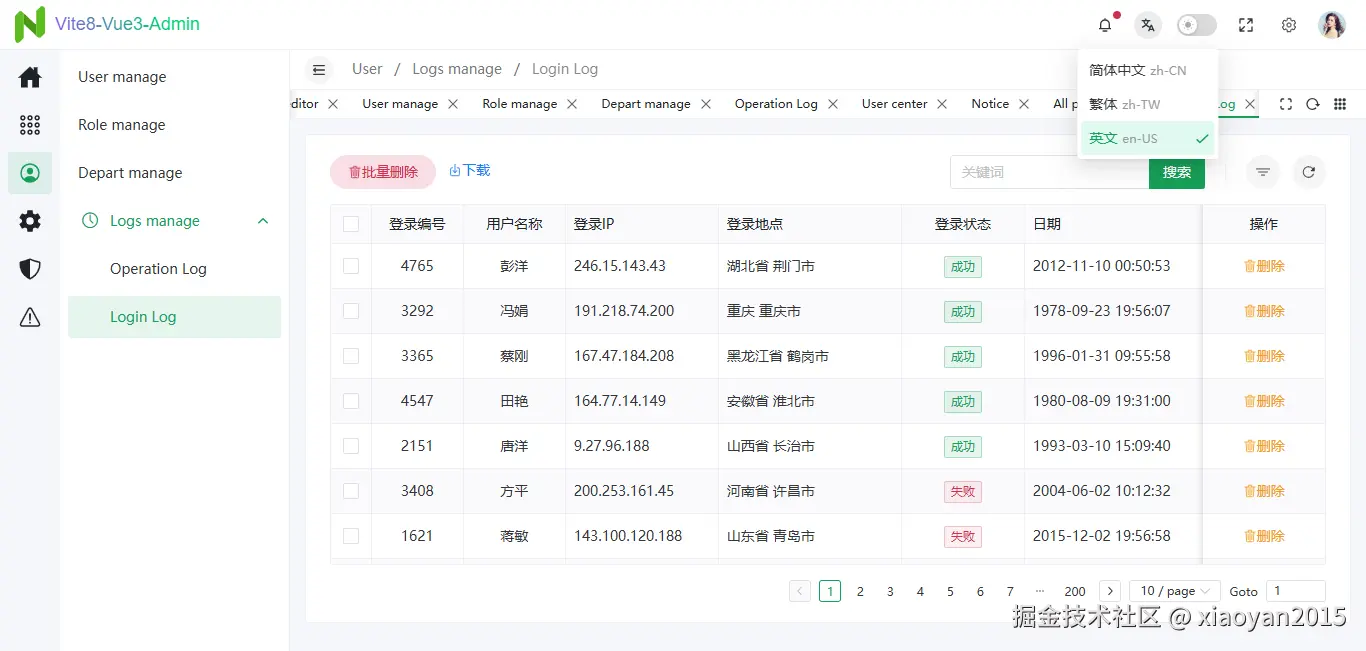1366x651 pixels.
Task: Close the Operation Log tab
Action: [x=833, y=104]
